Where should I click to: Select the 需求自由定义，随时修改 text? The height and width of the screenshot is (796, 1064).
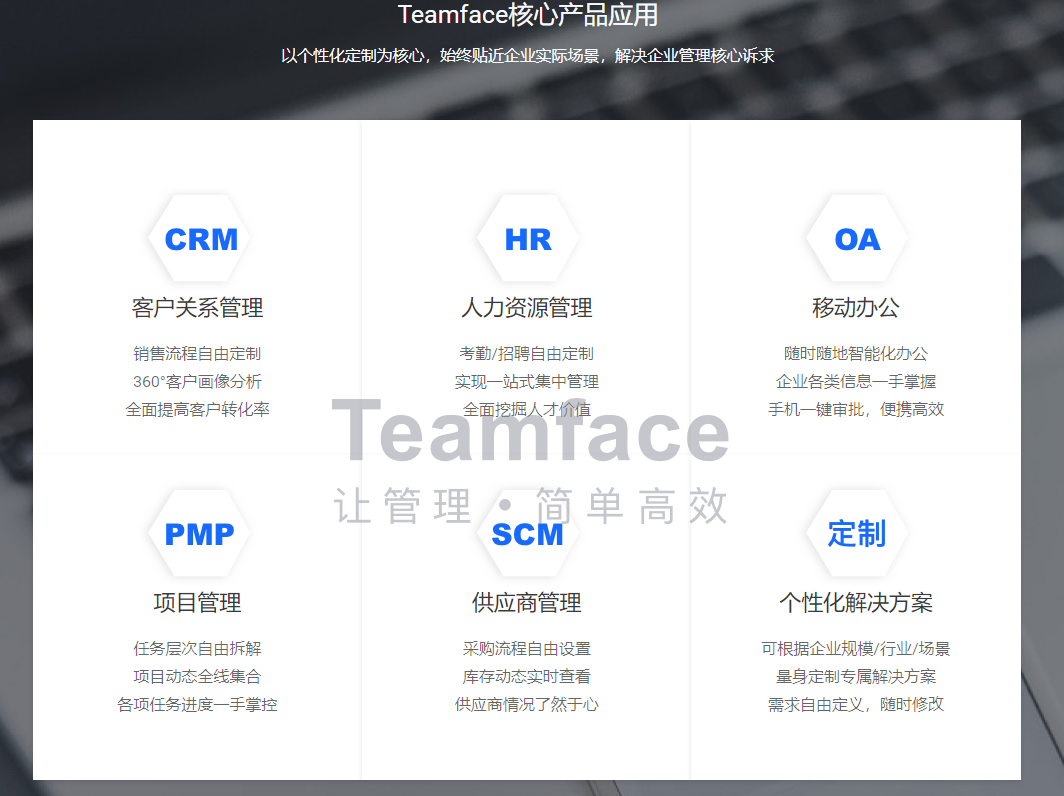tap(856, 704)
